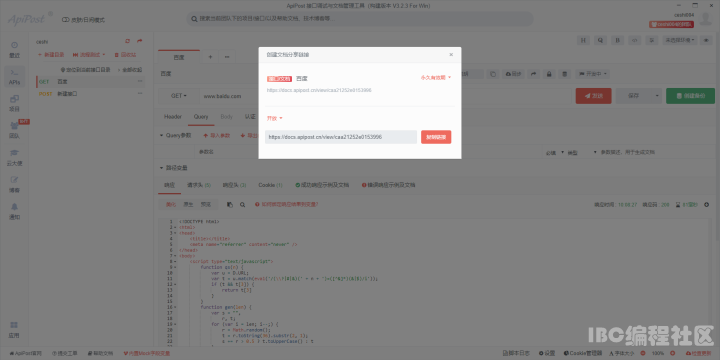Viewport: 720px width, 360px height.
Task: Locate current interface directory
Action: pos(85,70)
